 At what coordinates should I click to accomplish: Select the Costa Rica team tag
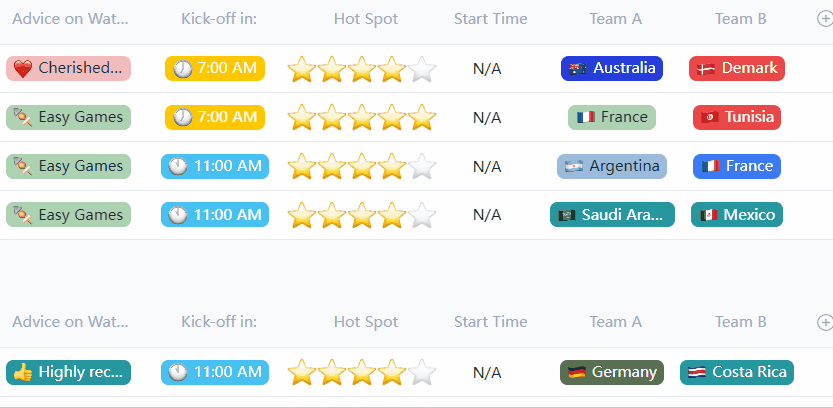coord(737,372)
